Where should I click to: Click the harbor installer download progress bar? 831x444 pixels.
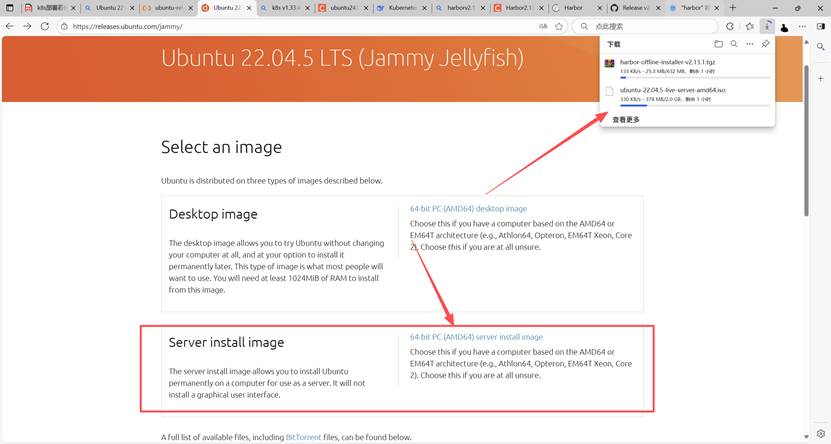[695, 77]
